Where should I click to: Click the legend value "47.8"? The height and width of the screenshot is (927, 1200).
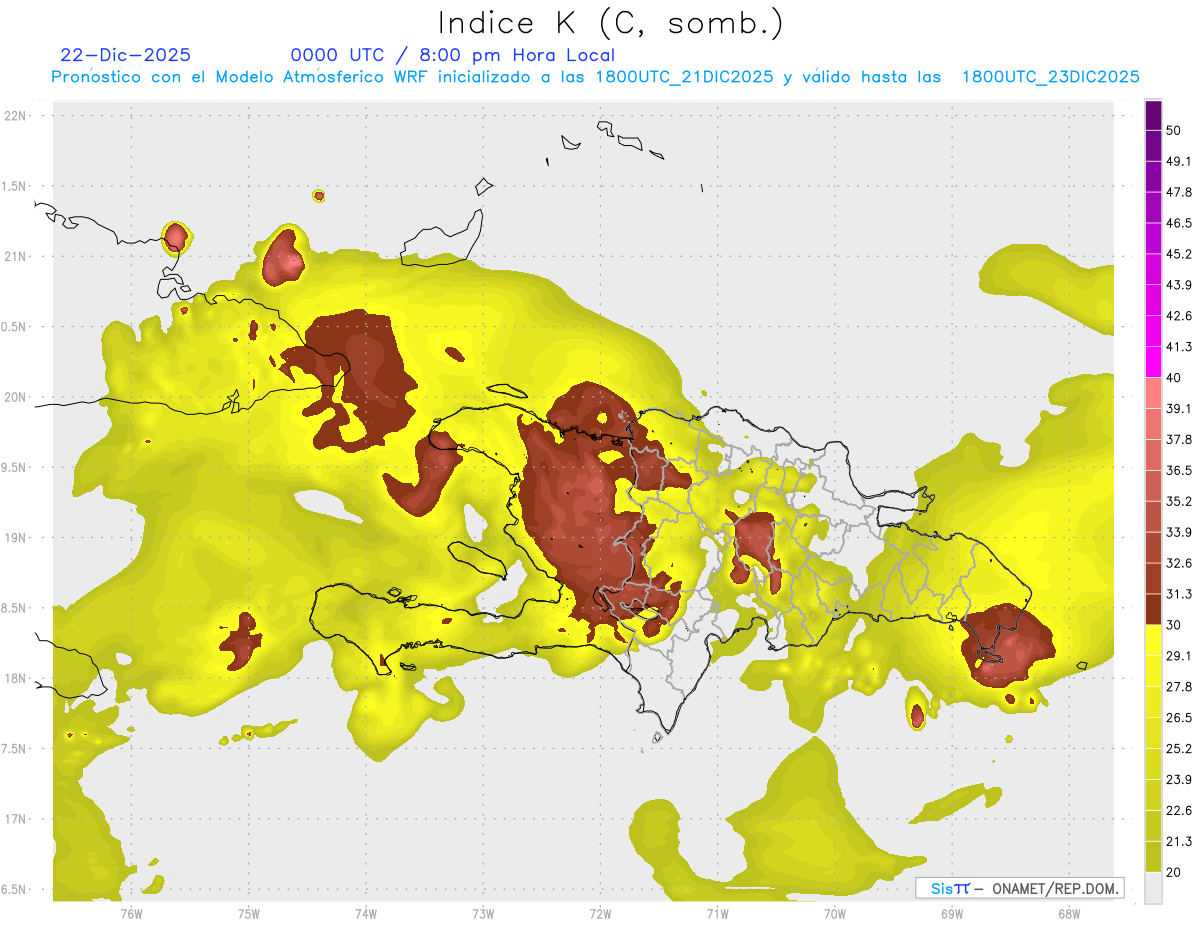tap(1179, 192)
